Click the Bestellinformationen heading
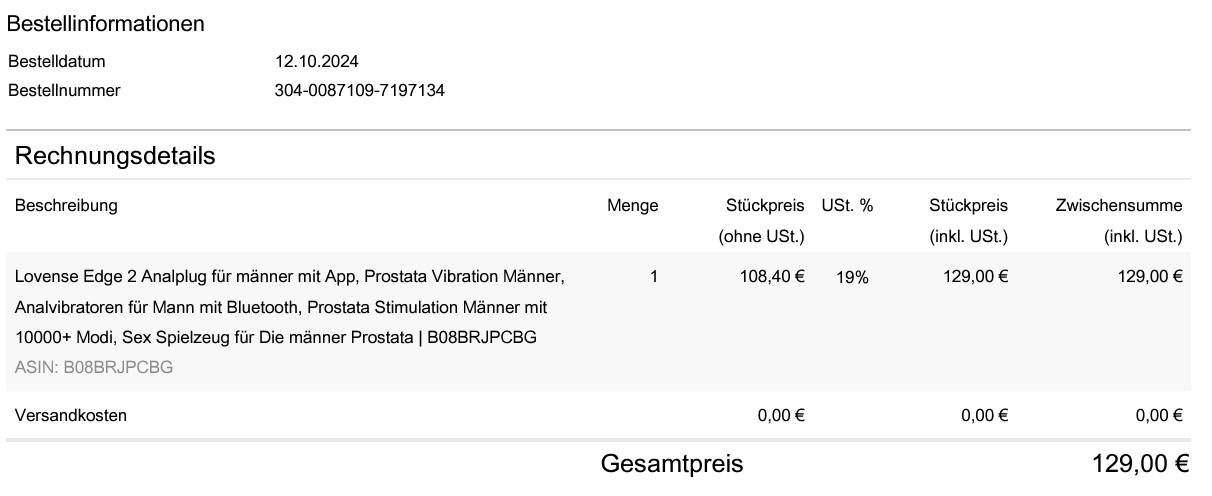Image resolution: width=1212 pixels, height=496 pixels. coord(106,24)
